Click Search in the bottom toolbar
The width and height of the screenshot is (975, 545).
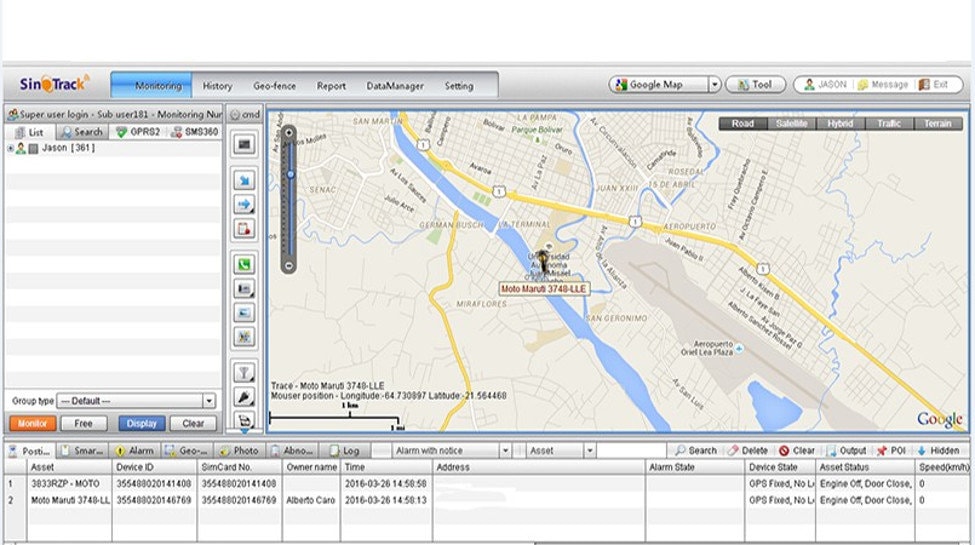pos(696,450)
